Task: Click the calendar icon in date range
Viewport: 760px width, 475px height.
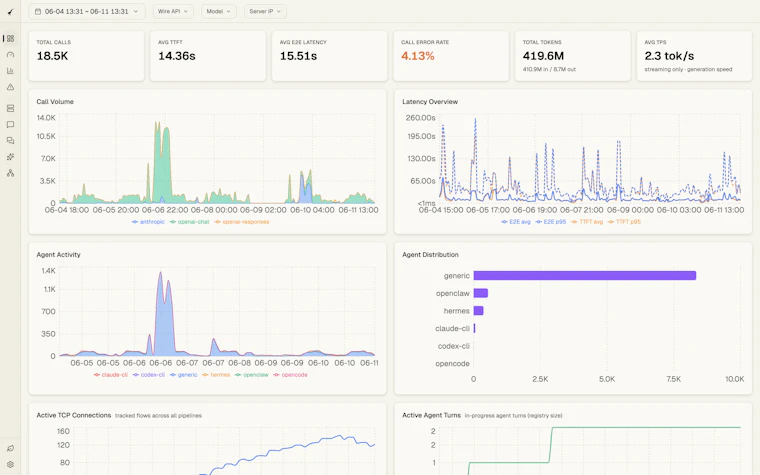Action: click(x=38, y=11)
